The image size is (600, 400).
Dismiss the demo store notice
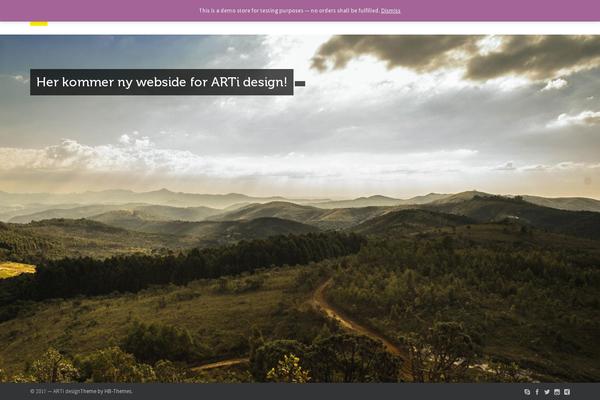[390, 11]
